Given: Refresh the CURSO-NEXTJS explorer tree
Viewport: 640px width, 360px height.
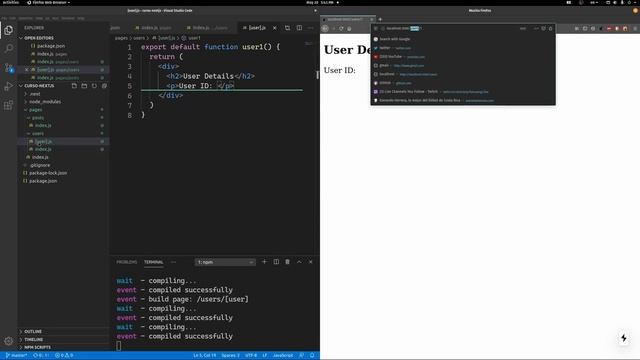Looking at the screenshot, I should 94,86.
